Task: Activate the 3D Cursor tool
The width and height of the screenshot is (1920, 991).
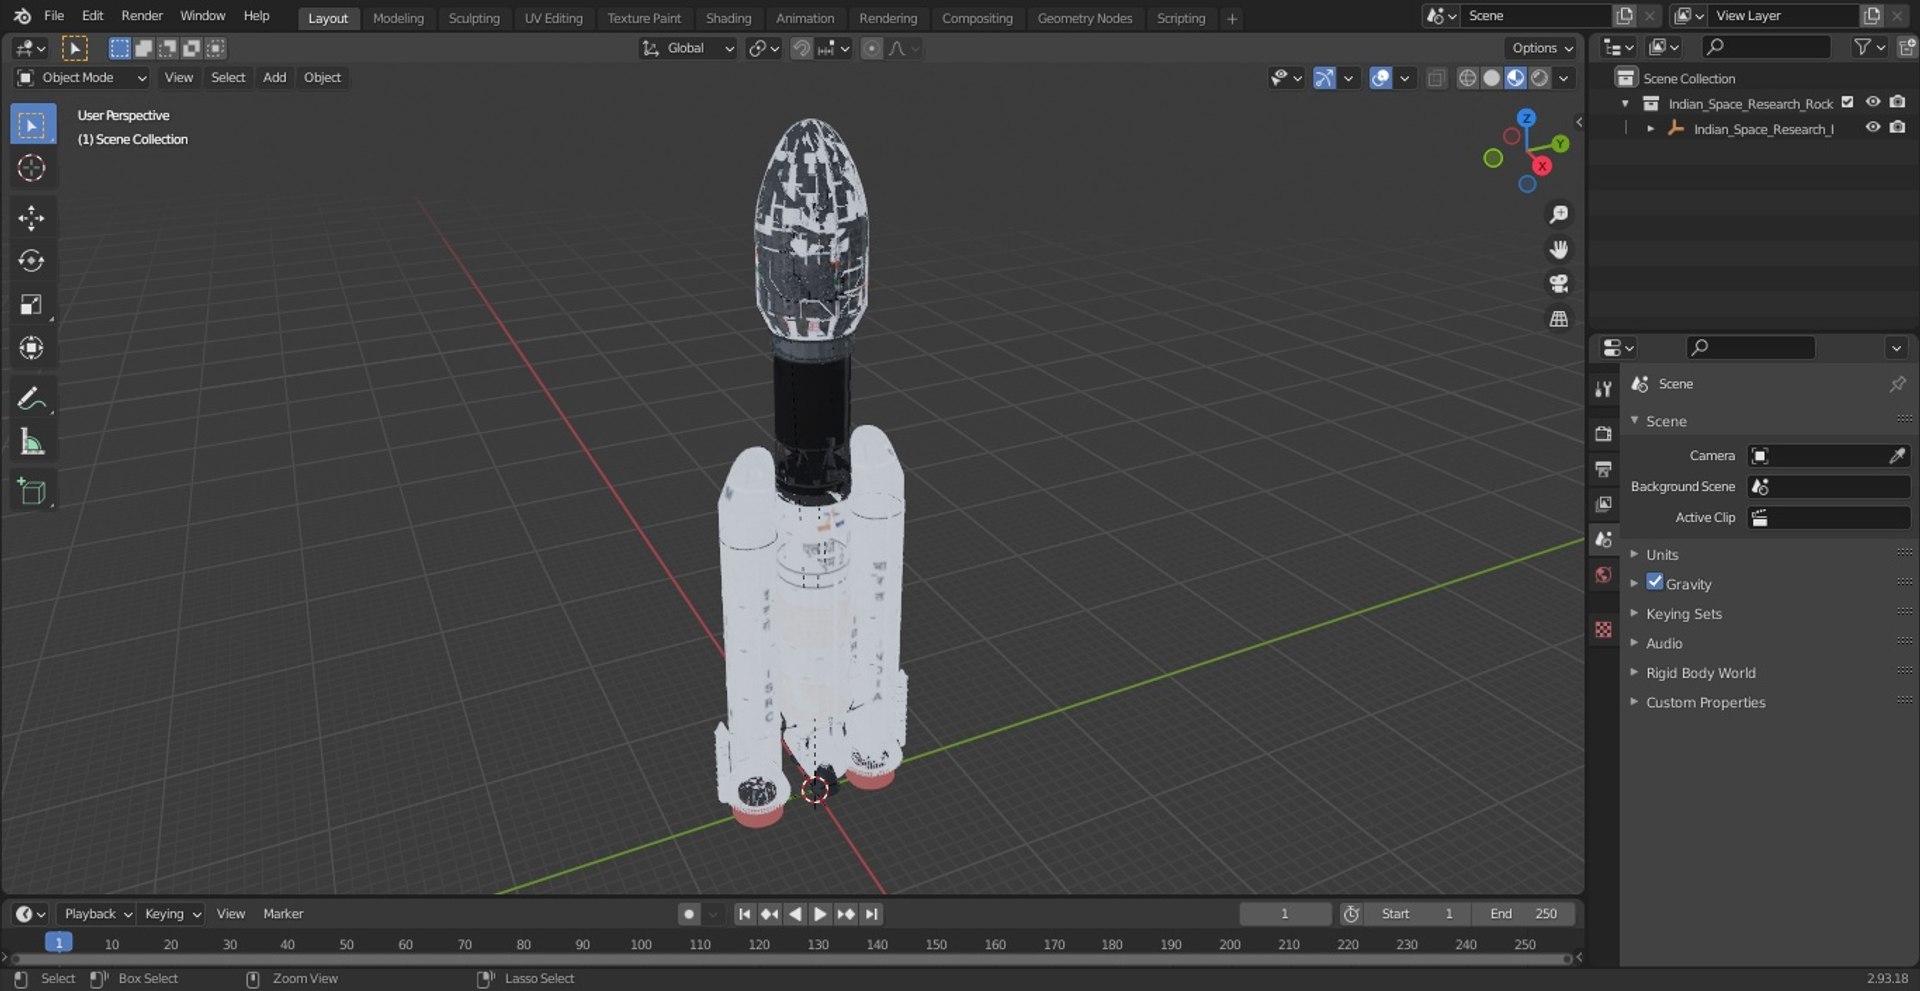Action: 32,168
